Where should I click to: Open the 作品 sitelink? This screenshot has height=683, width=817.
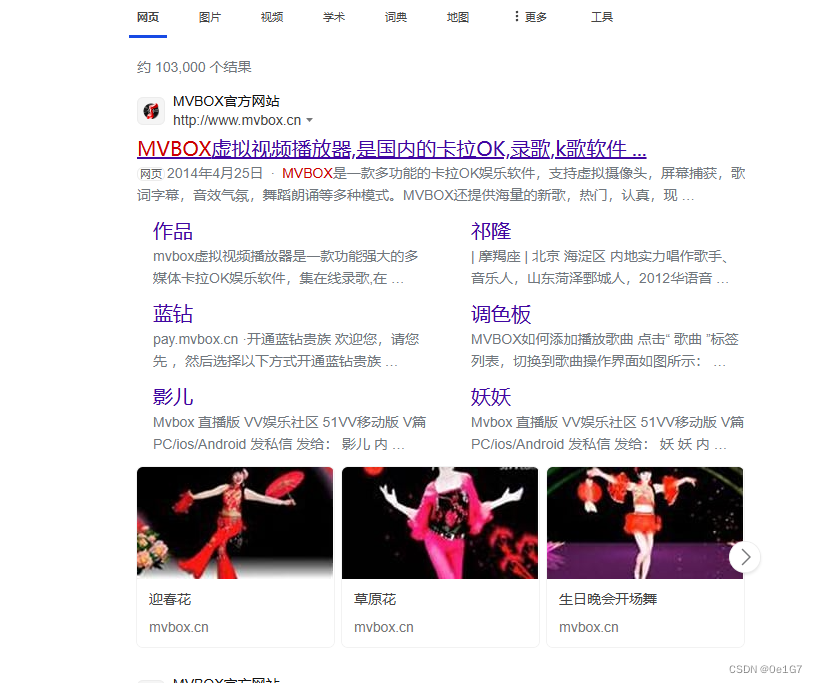(173, 231)
